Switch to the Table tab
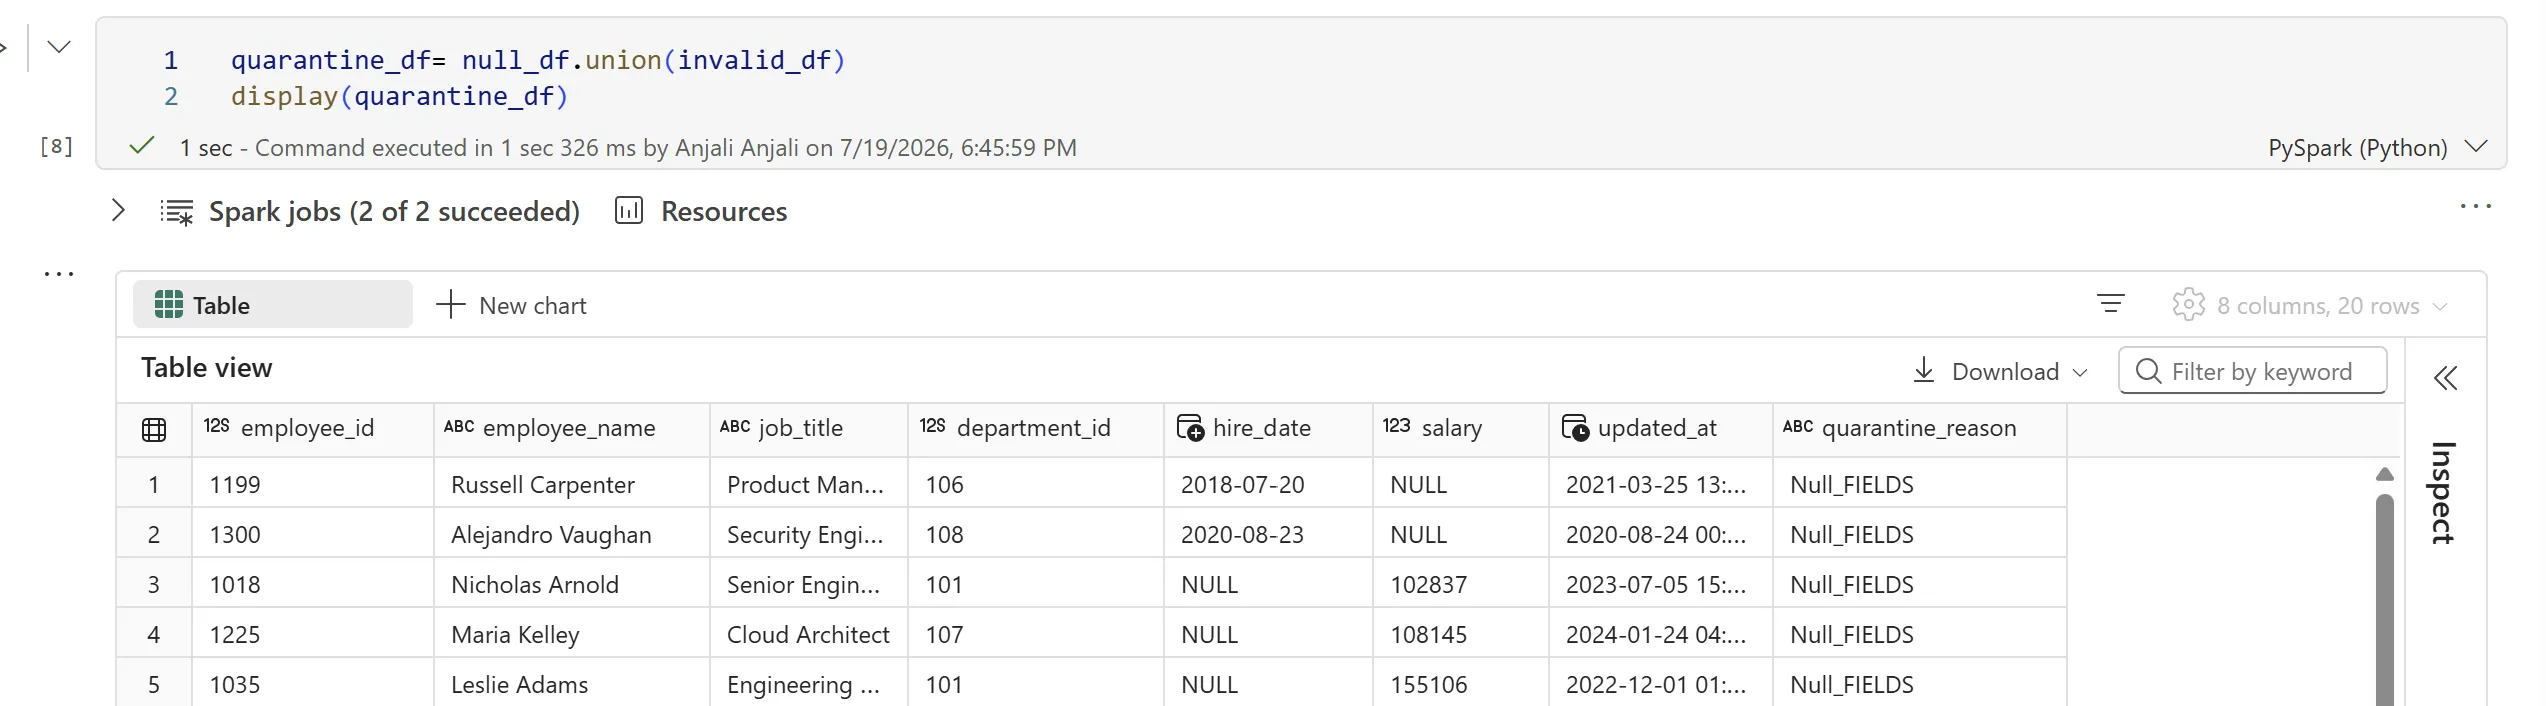Viewport: 2546px width, 706px height. (273, 305)
